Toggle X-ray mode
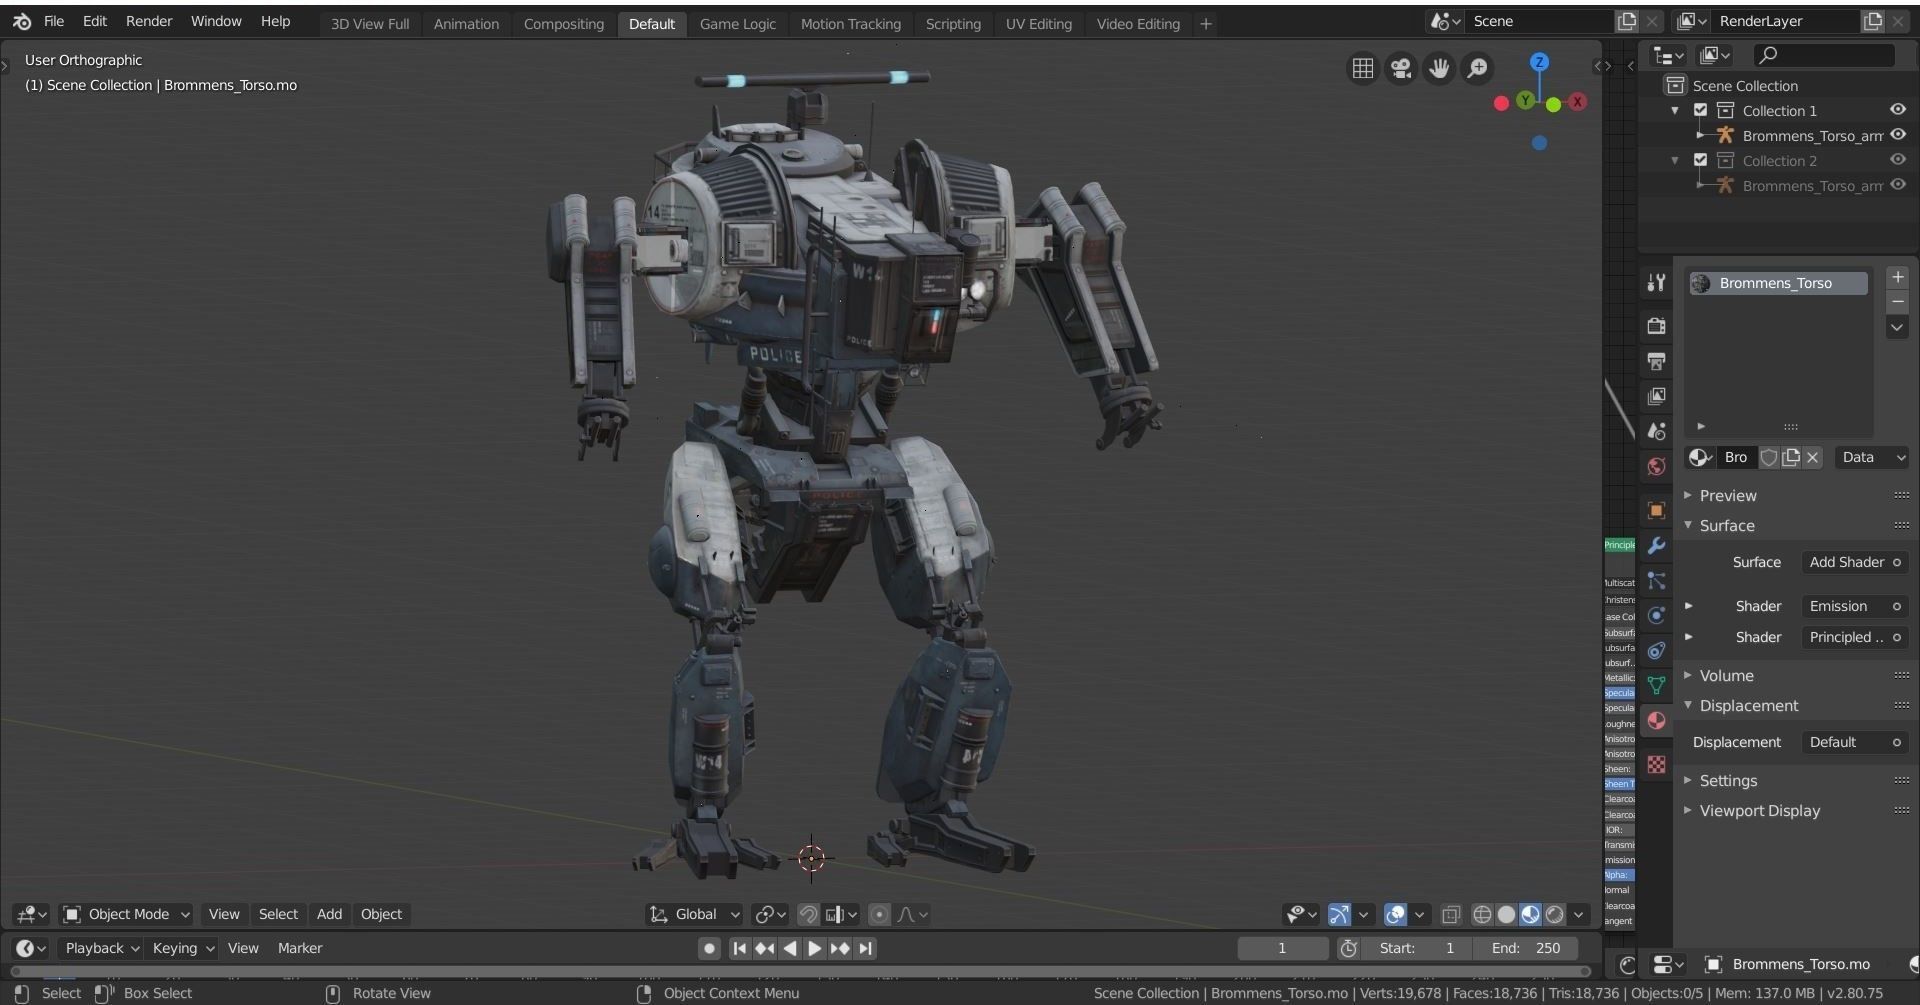Viewport: 1920px width, 1005px height. 1451,914
